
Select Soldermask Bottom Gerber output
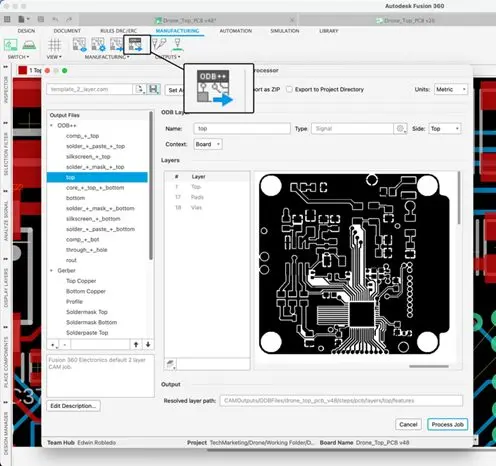point(91,322)
